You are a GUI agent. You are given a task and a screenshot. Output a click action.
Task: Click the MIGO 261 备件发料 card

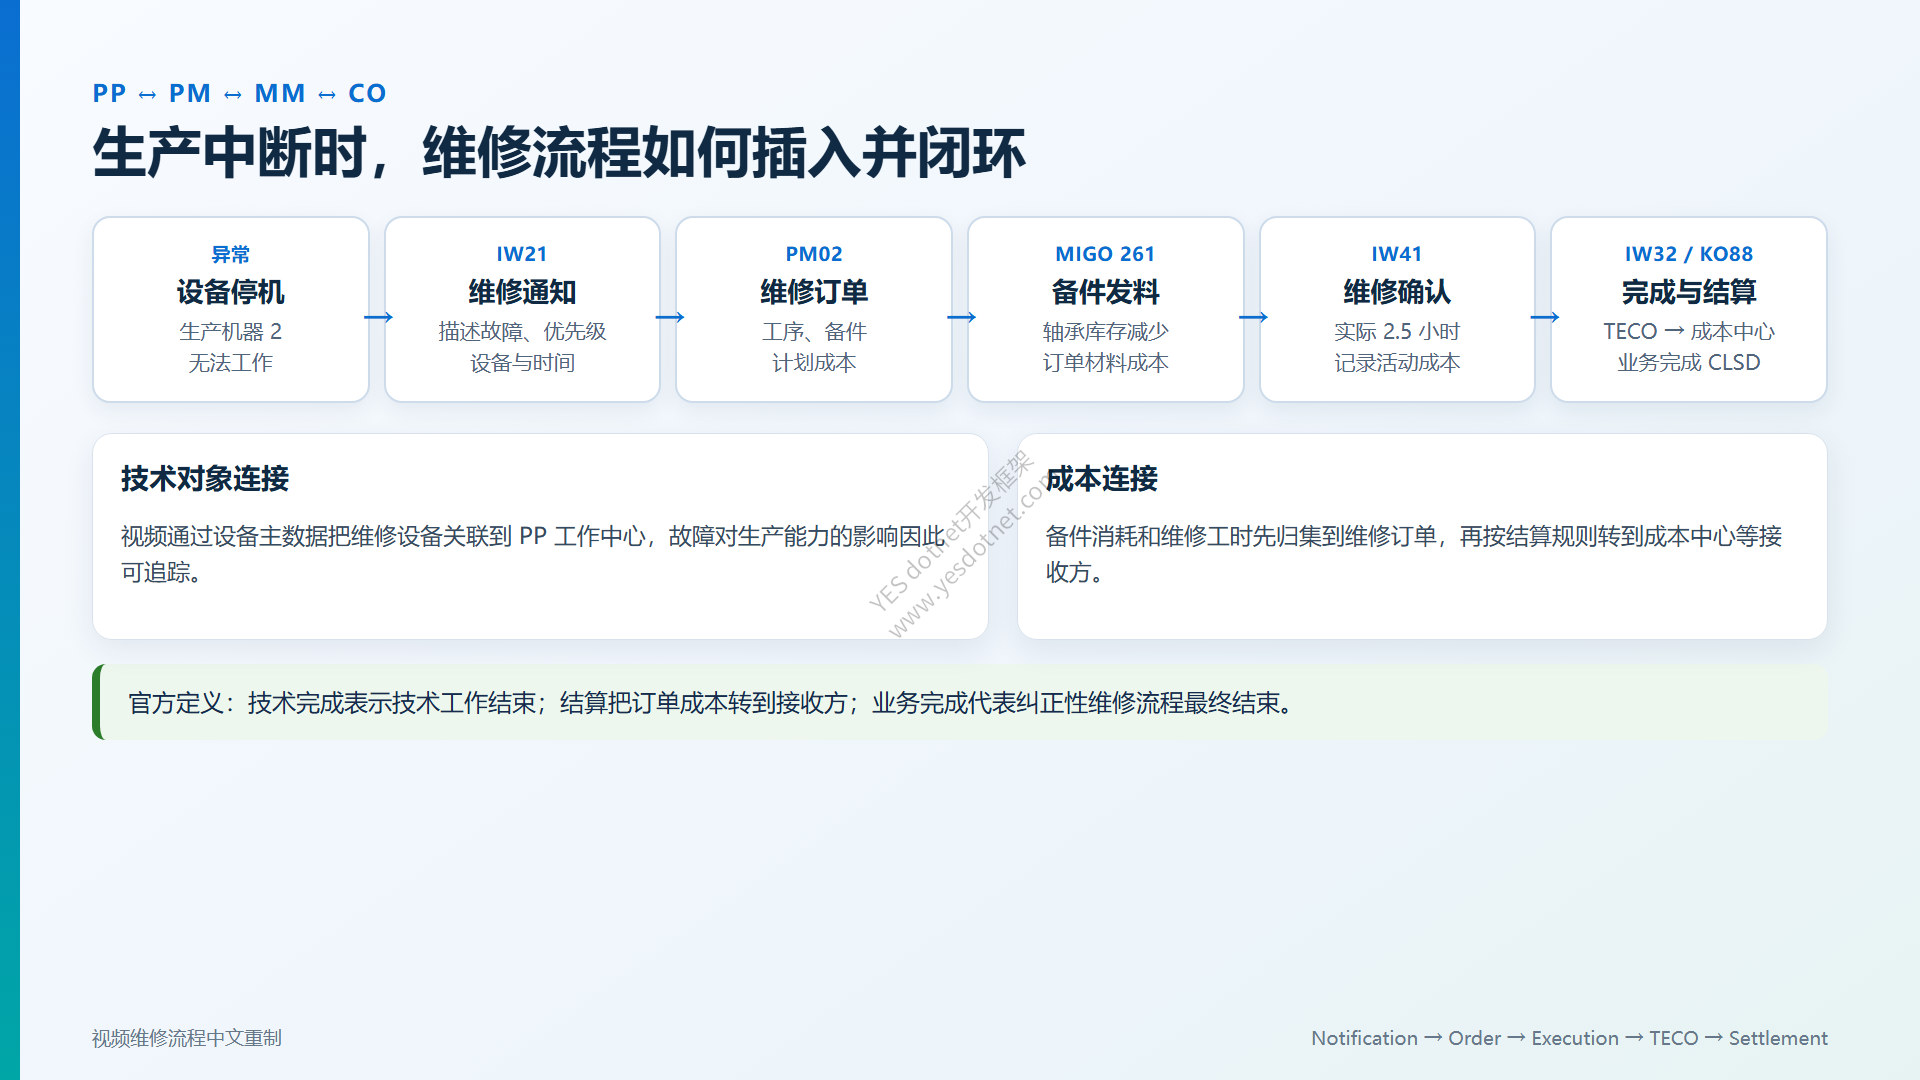(1105, 310)
